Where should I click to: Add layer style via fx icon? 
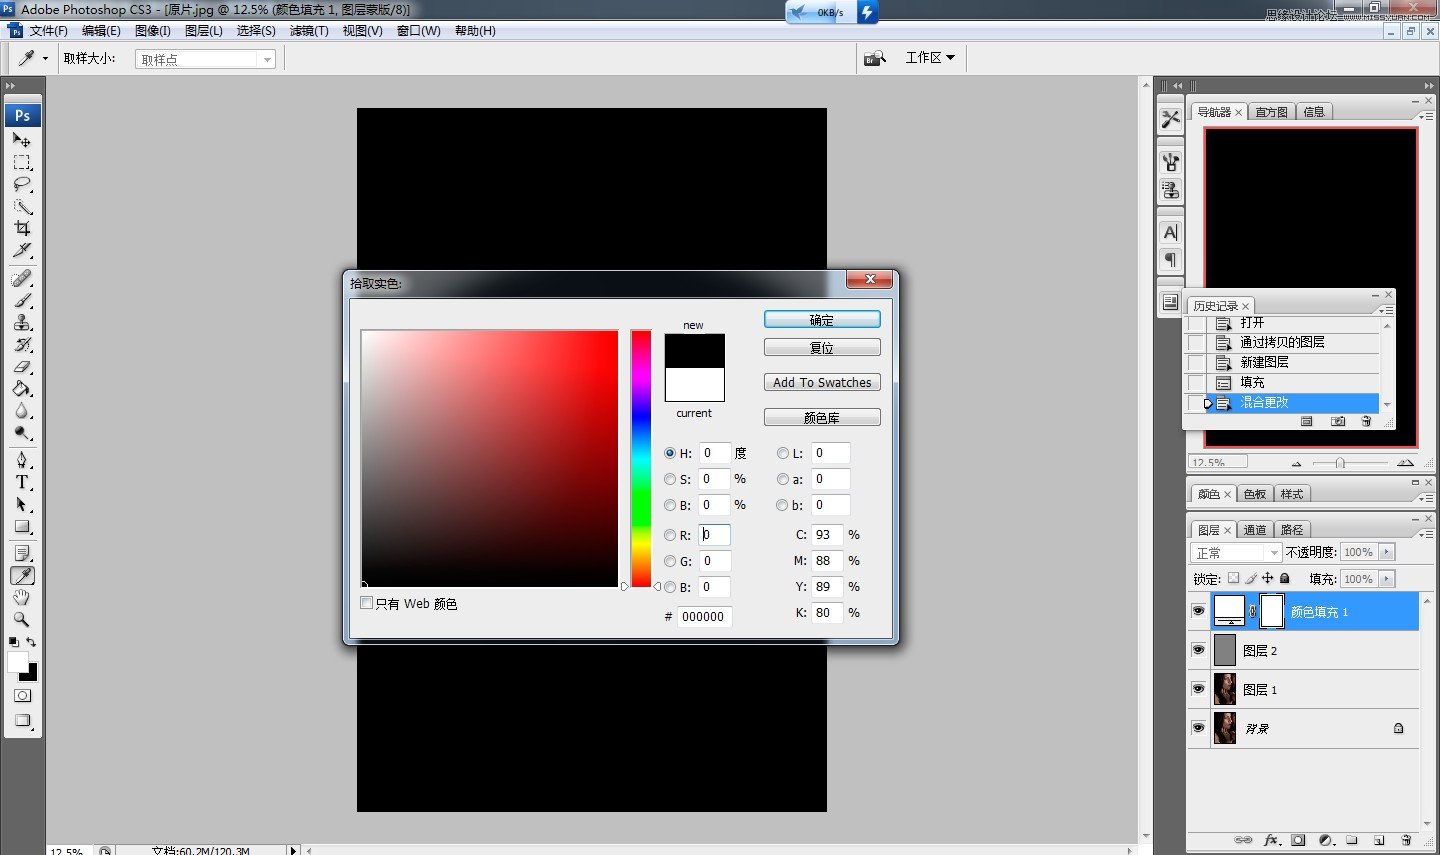pyautogui.click(x=1272, y=840)
